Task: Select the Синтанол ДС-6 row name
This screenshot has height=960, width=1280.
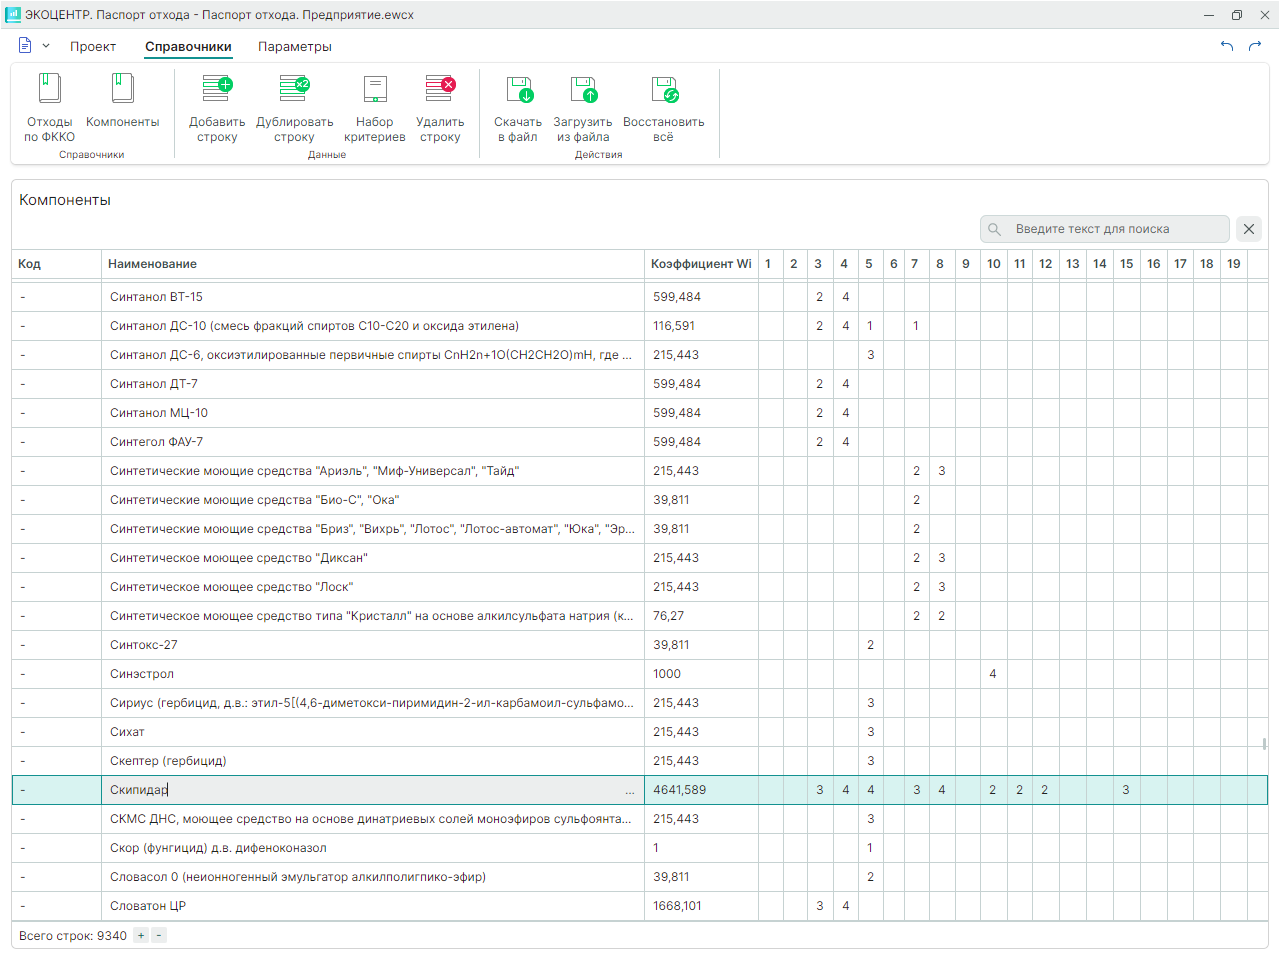Action: [x=371, y=355]
